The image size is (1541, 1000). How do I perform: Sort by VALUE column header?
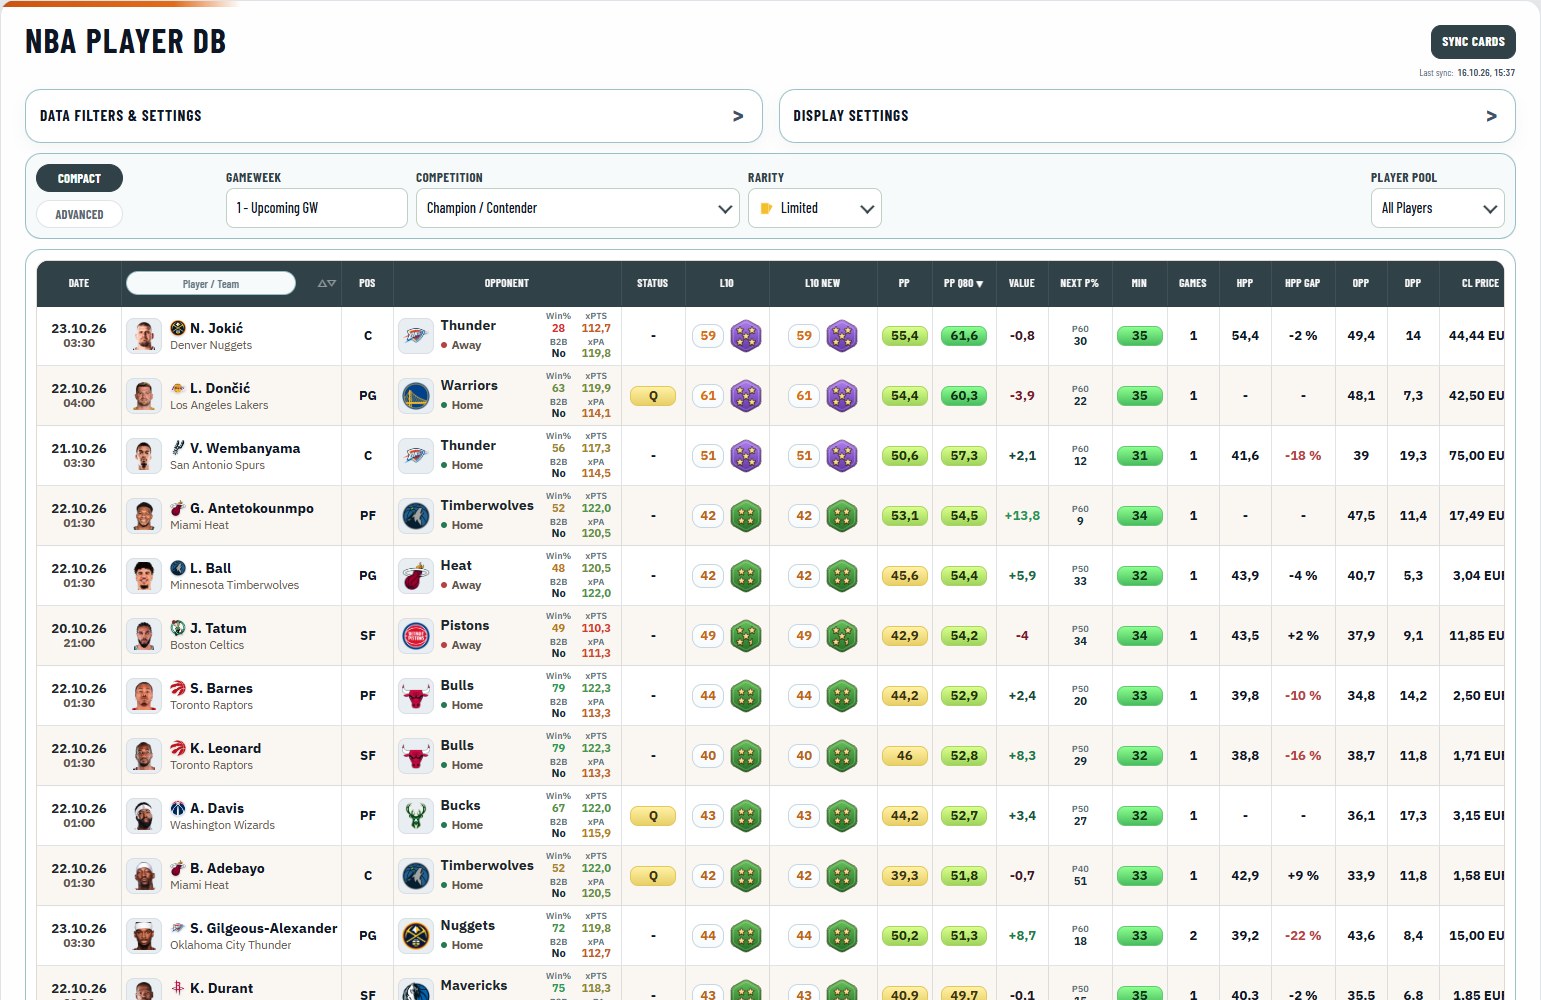(x=1022, y=284)
